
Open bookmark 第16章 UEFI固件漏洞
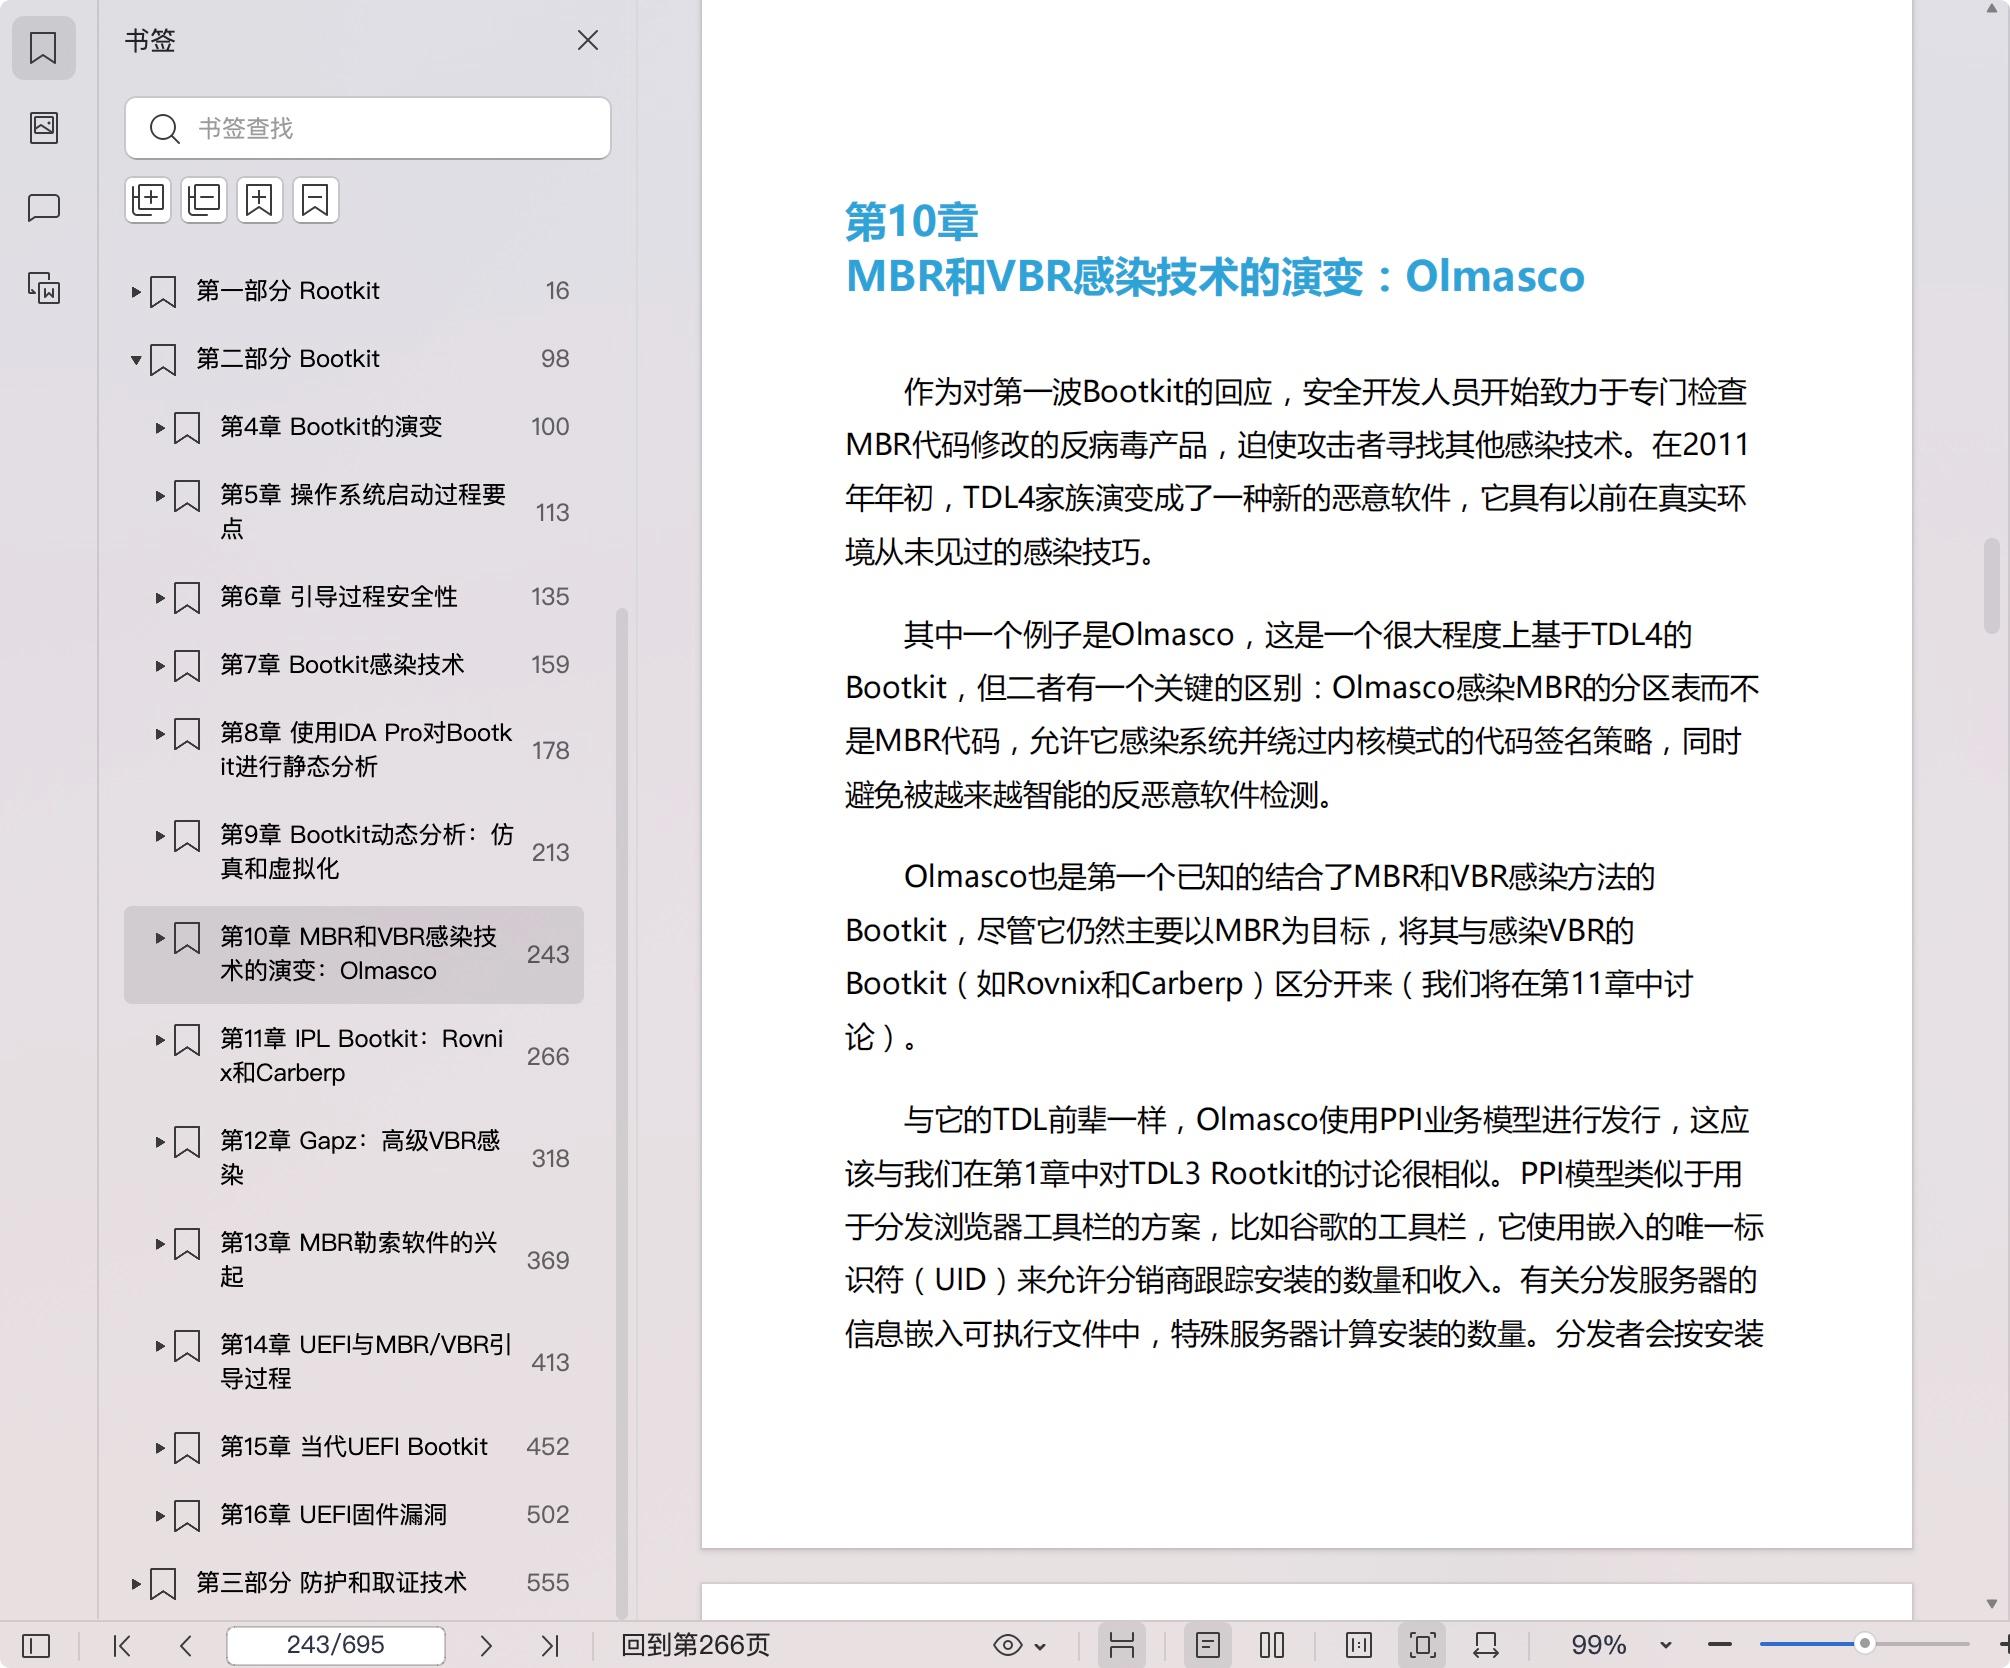click(333, 1515)
